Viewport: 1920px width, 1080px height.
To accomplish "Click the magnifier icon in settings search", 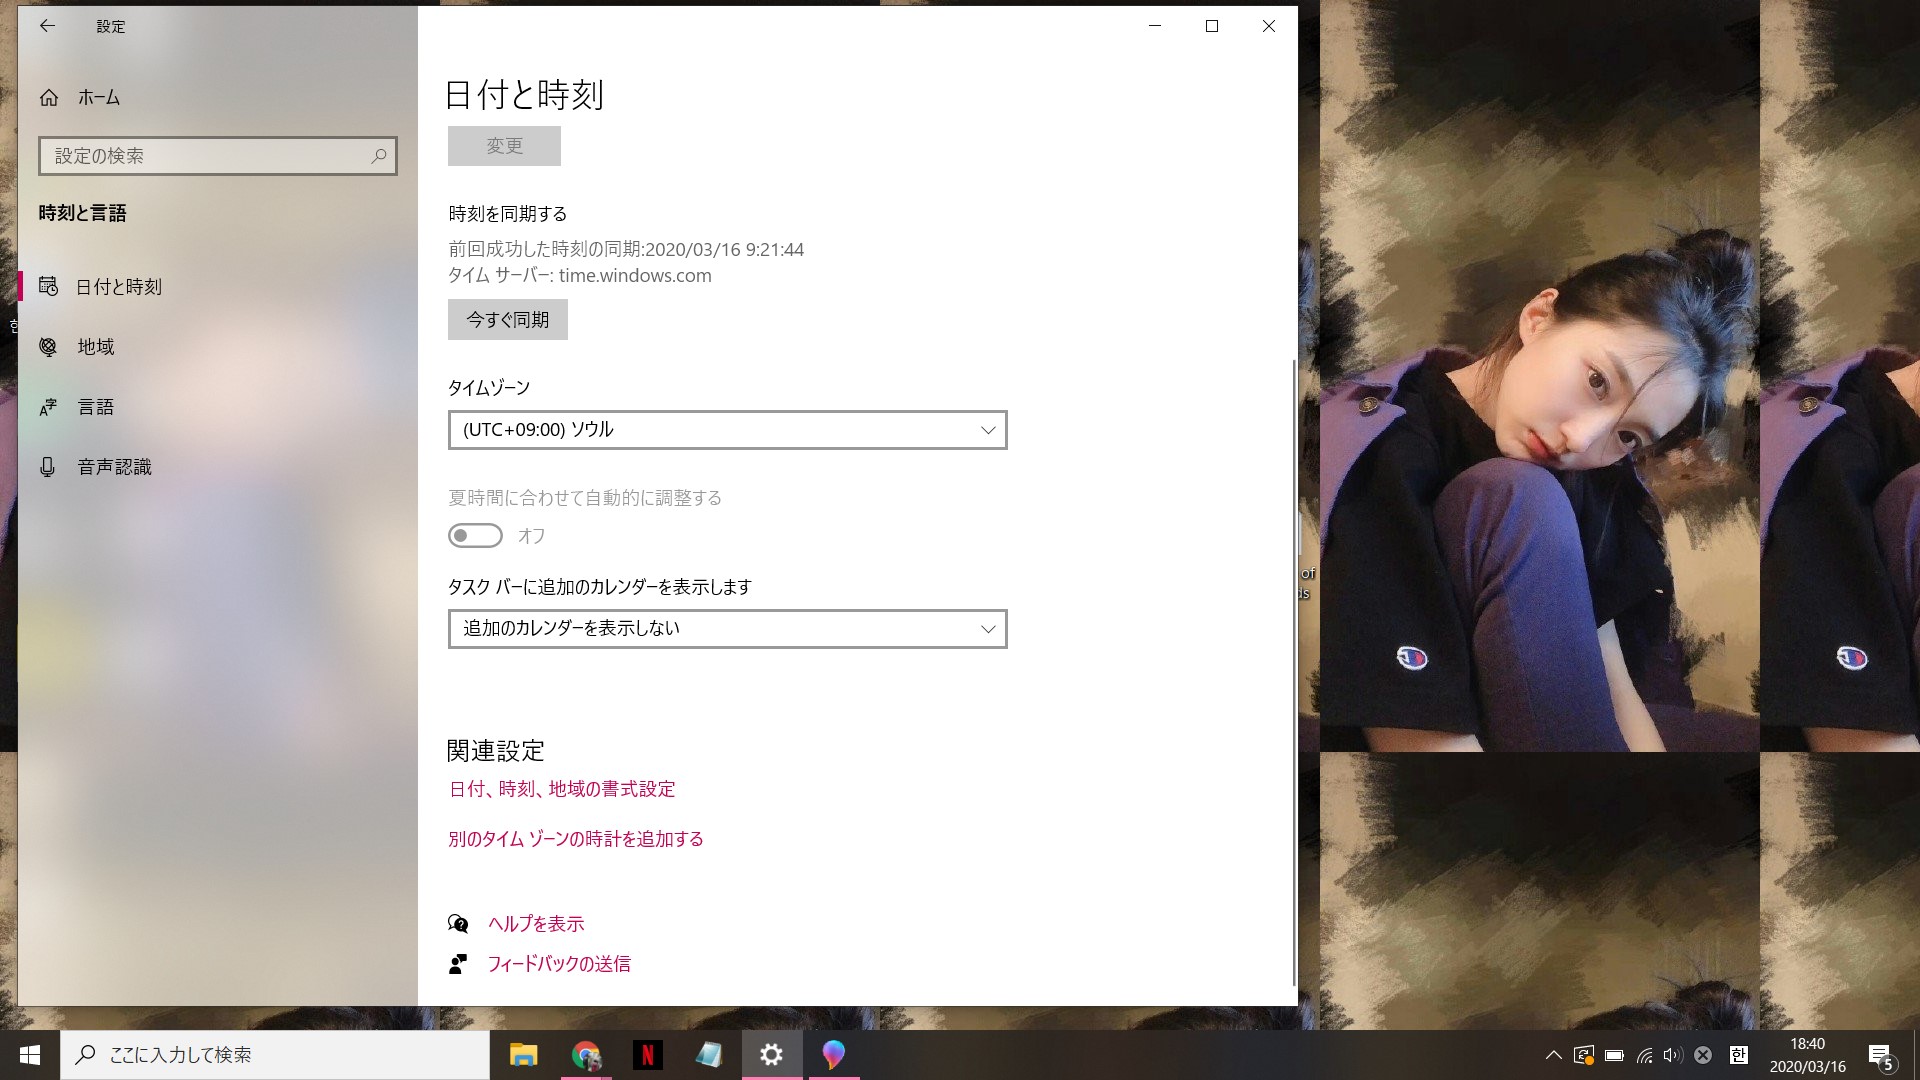I will click(x=379, y=156).
